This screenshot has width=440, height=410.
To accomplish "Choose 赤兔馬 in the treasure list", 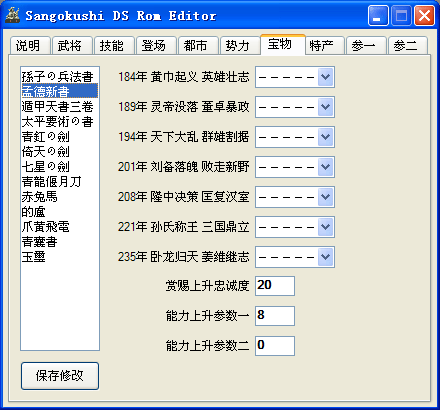I will click(60, 196).
